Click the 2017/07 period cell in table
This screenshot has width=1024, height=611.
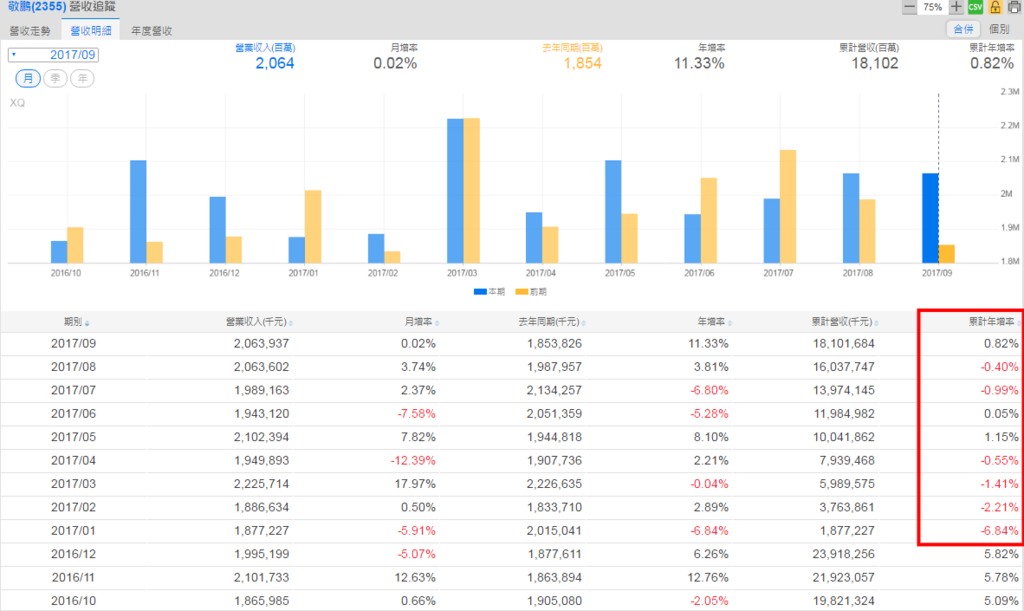tap(73, 390)
